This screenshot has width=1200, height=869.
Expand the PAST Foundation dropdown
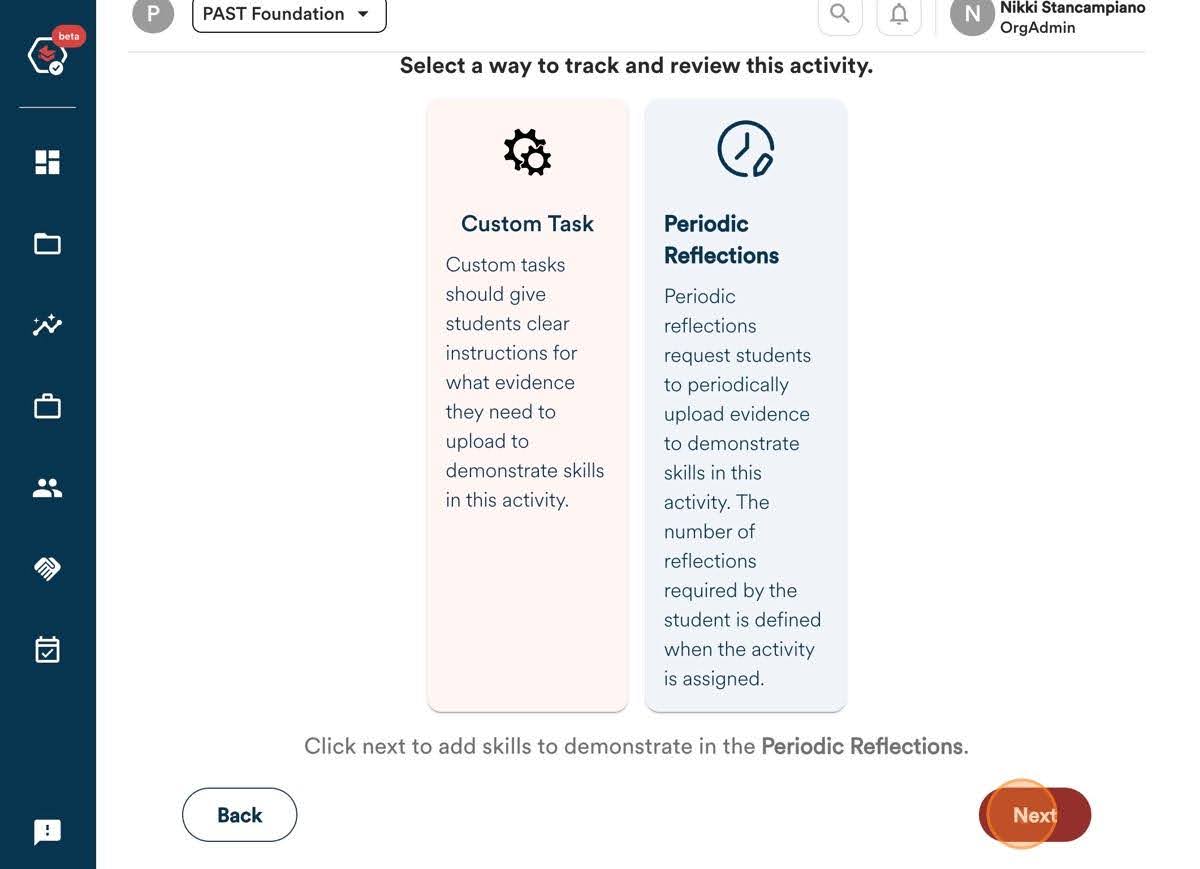(x=289, y=14)
